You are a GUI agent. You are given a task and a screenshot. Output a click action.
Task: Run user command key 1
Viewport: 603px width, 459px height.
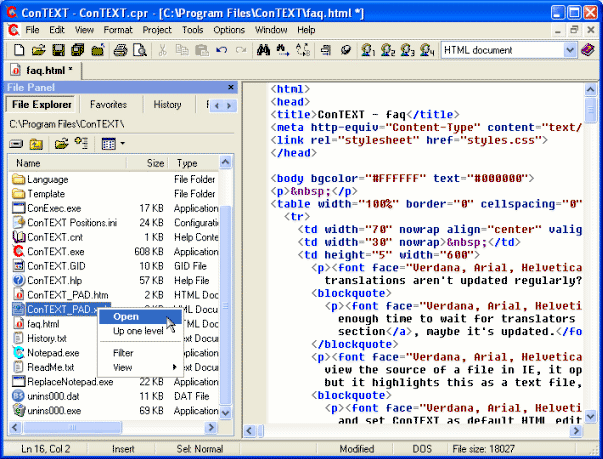[x=368, y=50]
